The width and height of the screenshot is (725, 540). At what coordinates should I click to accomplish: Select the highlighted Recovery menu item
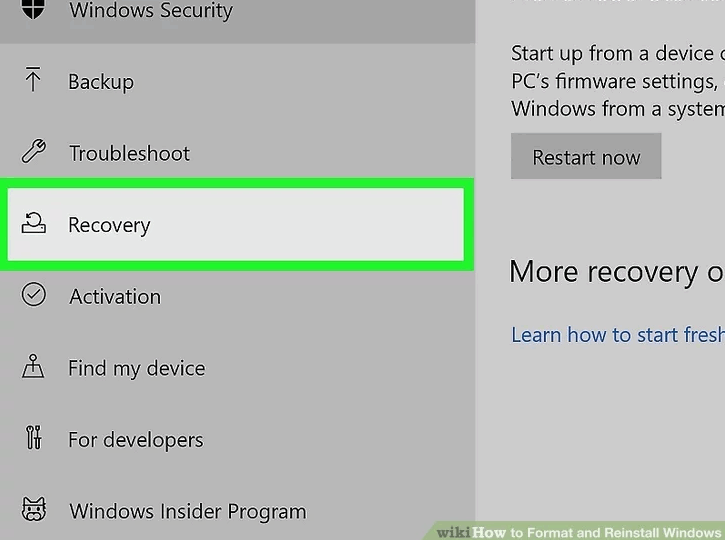point(236,224)
